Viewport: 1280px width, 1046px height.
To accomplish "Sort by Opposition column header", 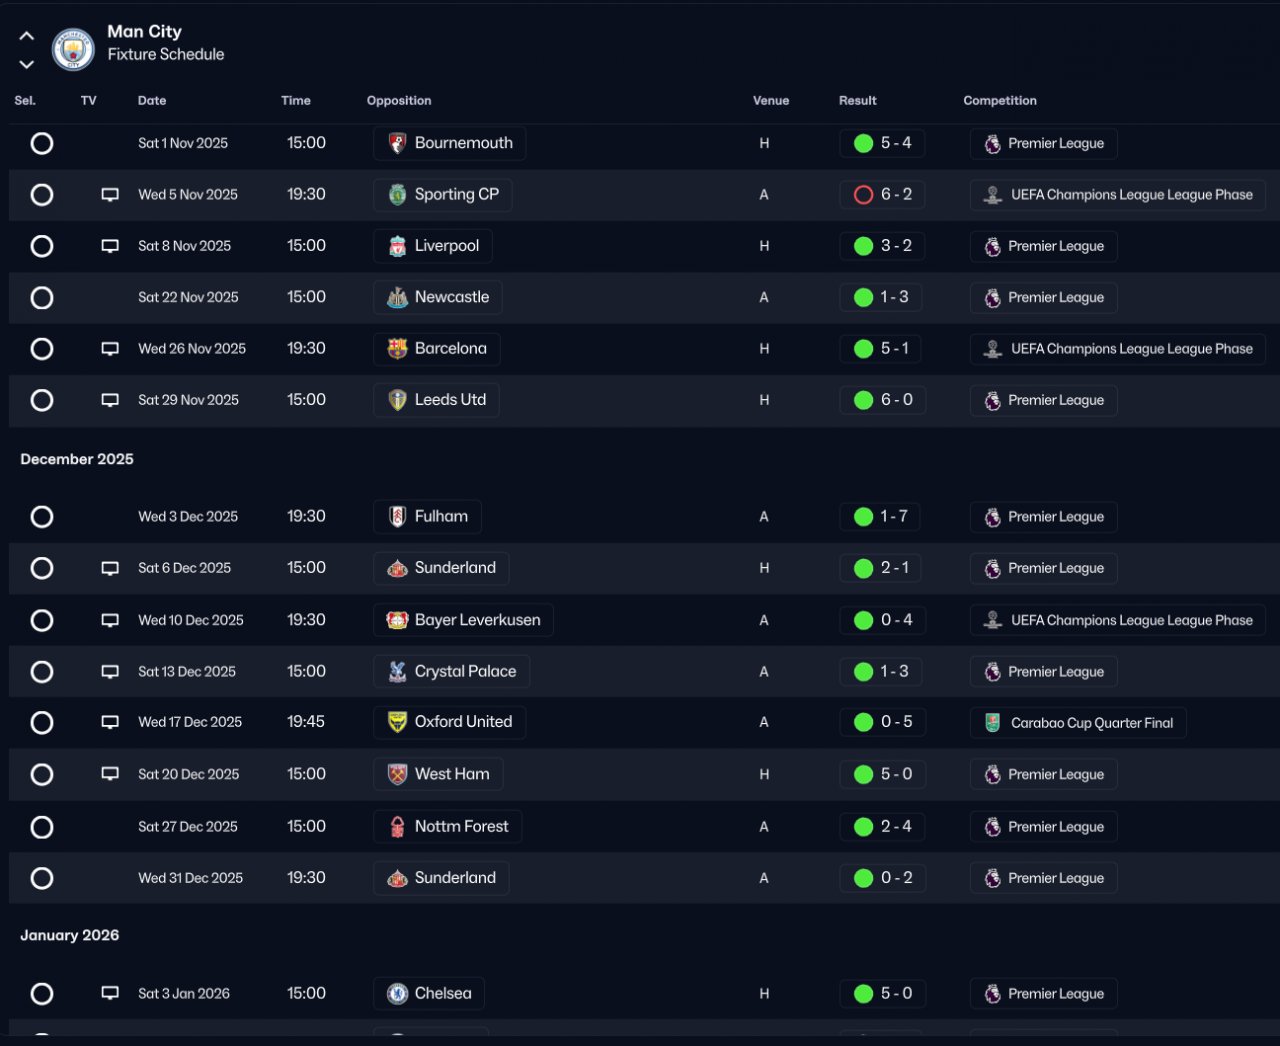I will tap(399, 101).
